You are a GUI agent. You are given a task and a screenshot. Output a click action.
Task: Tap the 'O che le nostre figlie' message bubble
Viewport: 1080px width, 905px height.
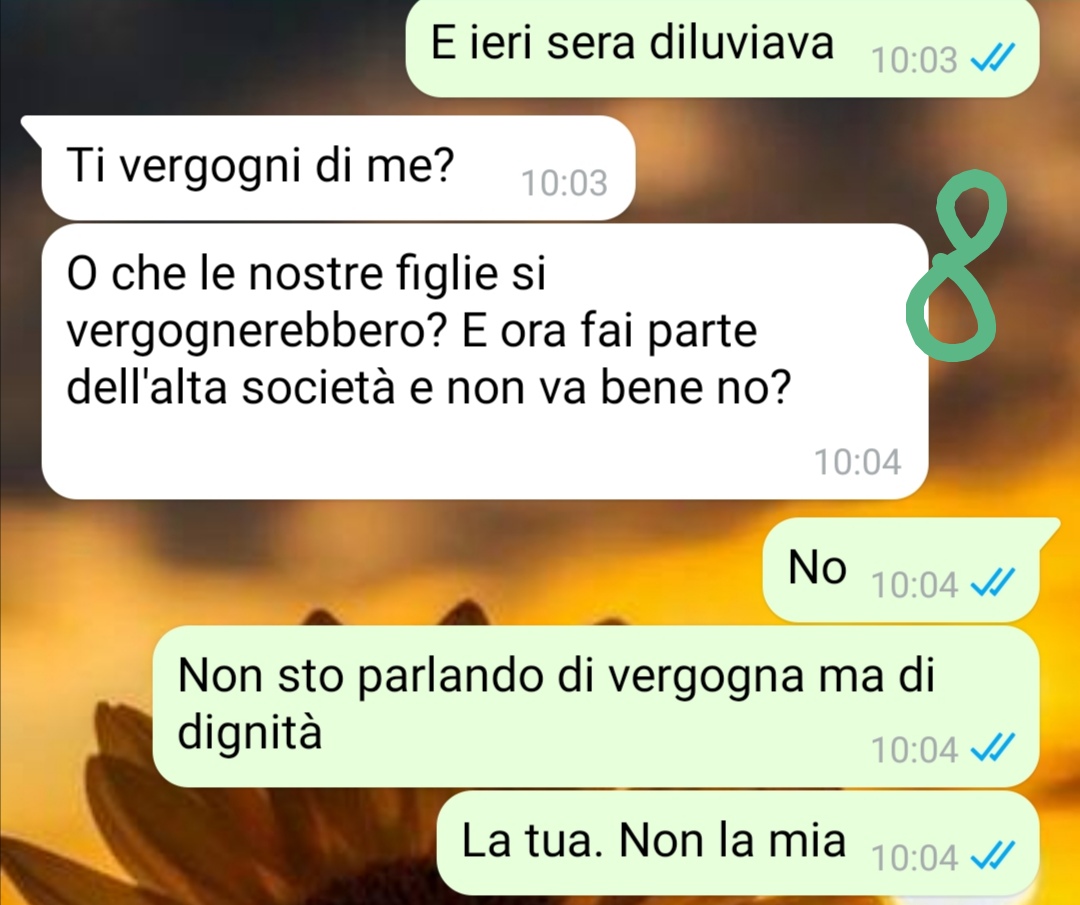(x=485, y=361)
